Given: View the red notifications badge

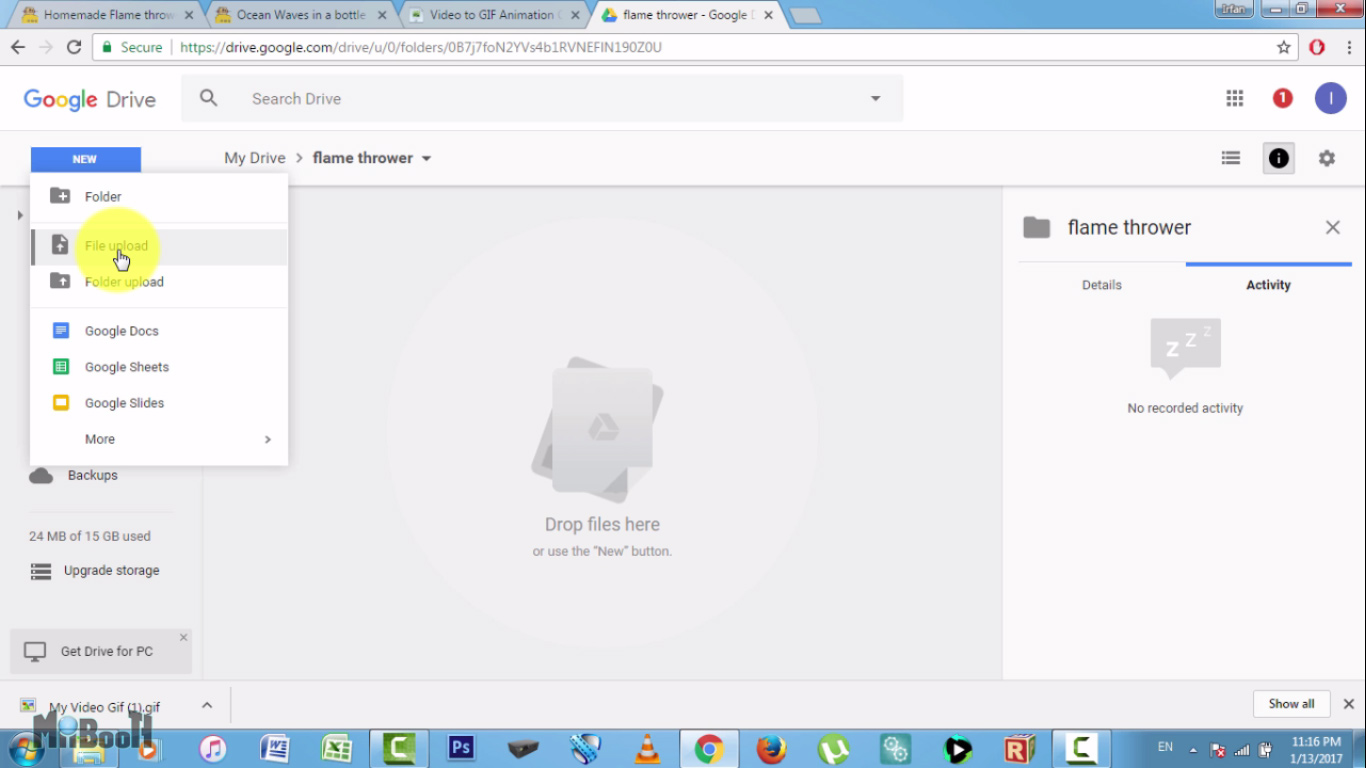Looking at the screenshot, I should click(x=1282, y=98).
